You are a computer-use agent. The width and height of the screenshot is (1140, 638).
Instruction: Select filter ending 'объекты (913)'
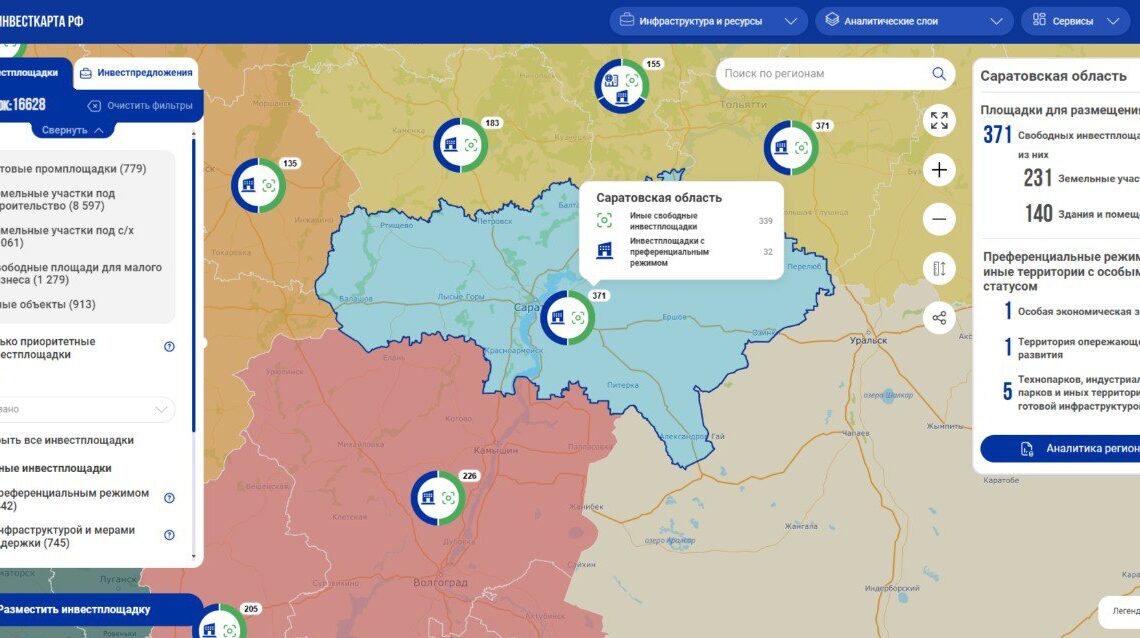pos(48,304)
